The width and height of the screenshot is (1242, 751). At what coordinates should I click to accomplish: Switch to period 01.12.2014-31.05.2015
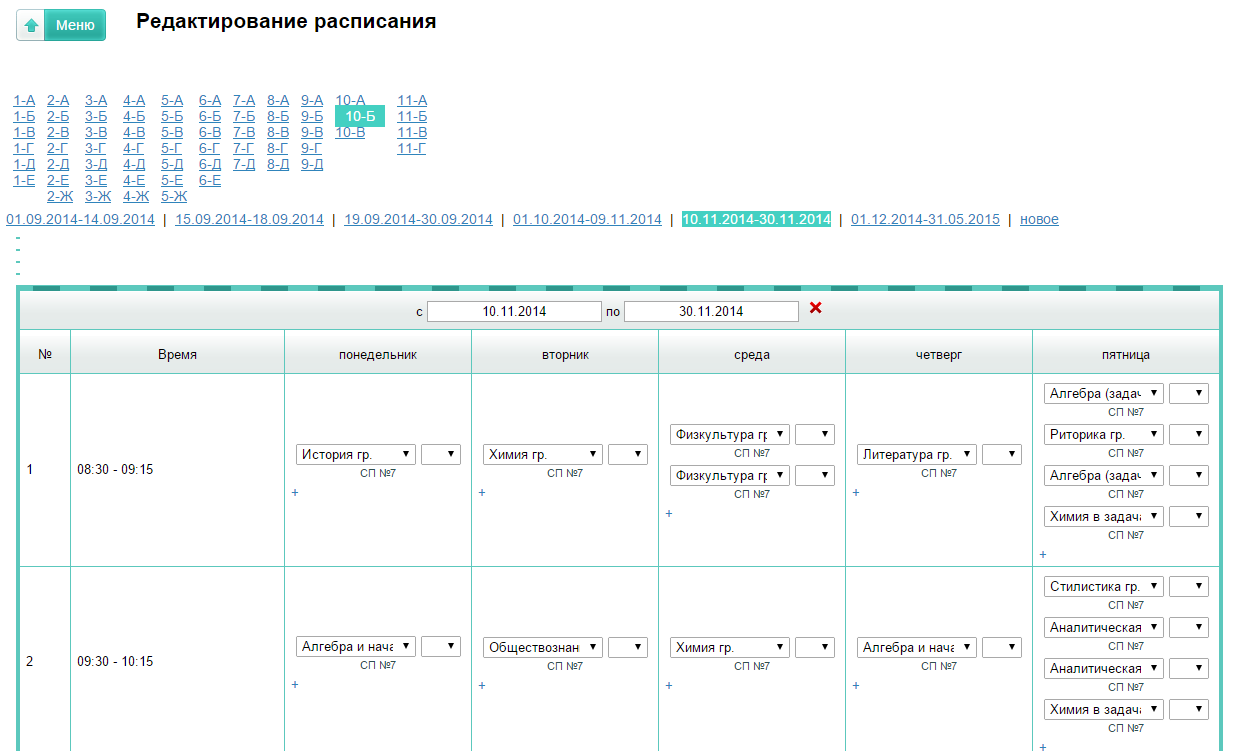pyautogui.click(x=925, y=219)
